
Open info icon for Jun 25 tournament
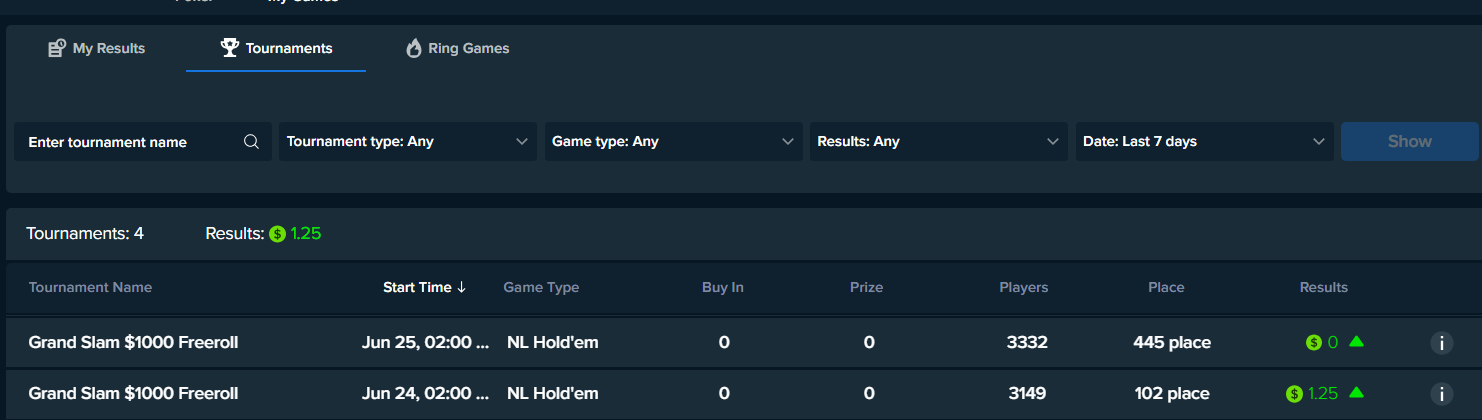click(x=1441, y=343)
